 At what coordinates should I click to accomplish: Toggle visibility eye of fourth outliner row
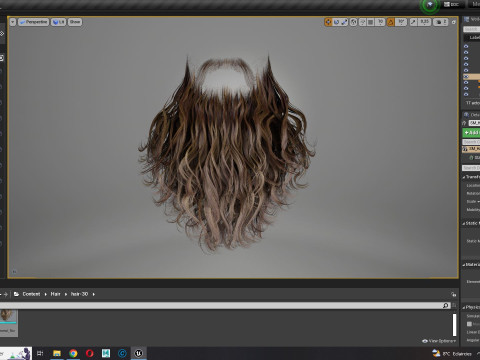tap(466, 64)
